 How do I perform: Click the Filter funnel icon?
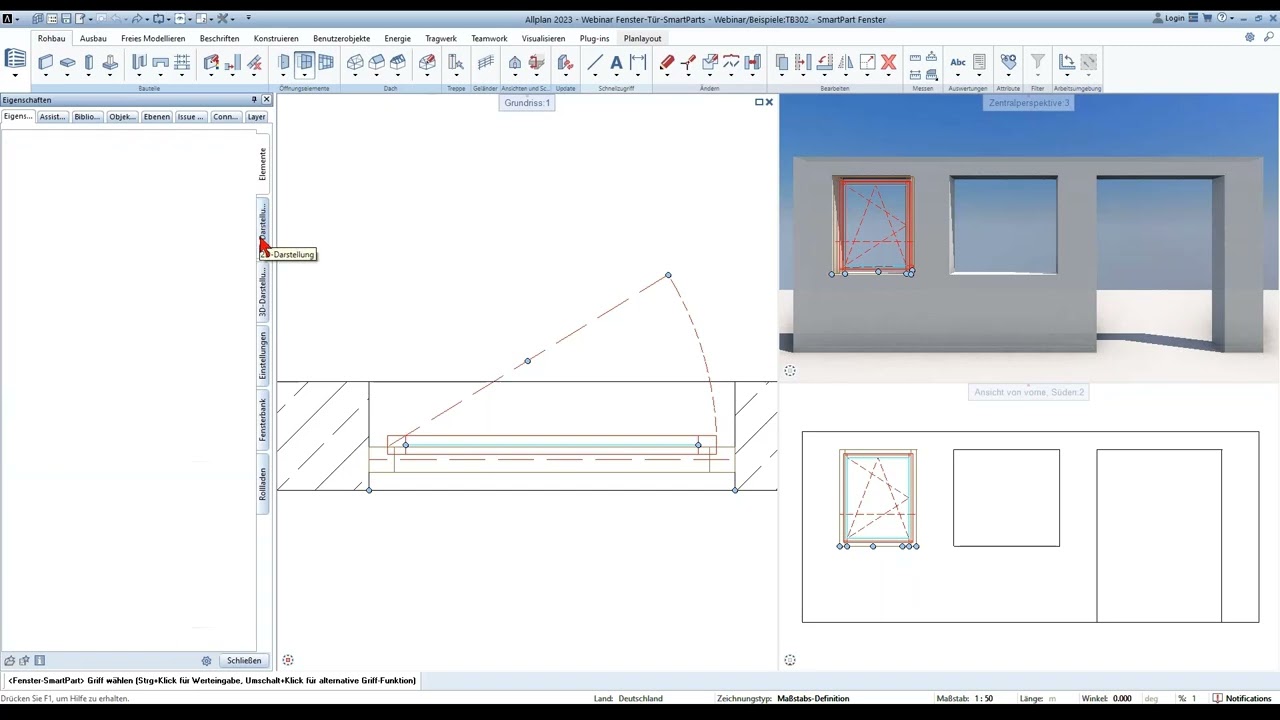pos(1038,62)
